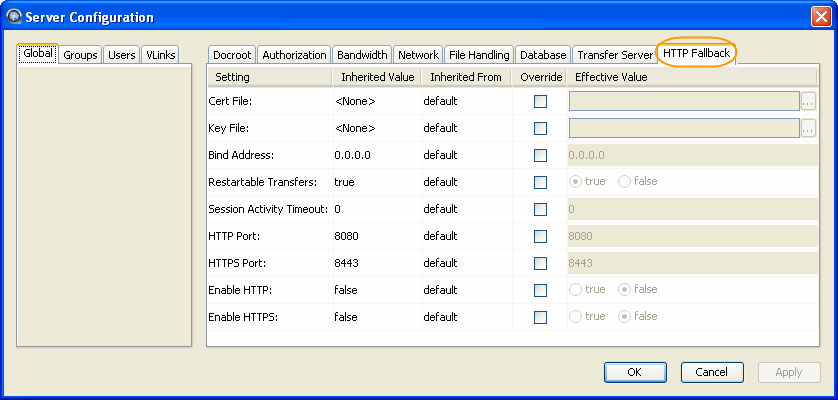Enable override for Bind Address

pos(540,155)
